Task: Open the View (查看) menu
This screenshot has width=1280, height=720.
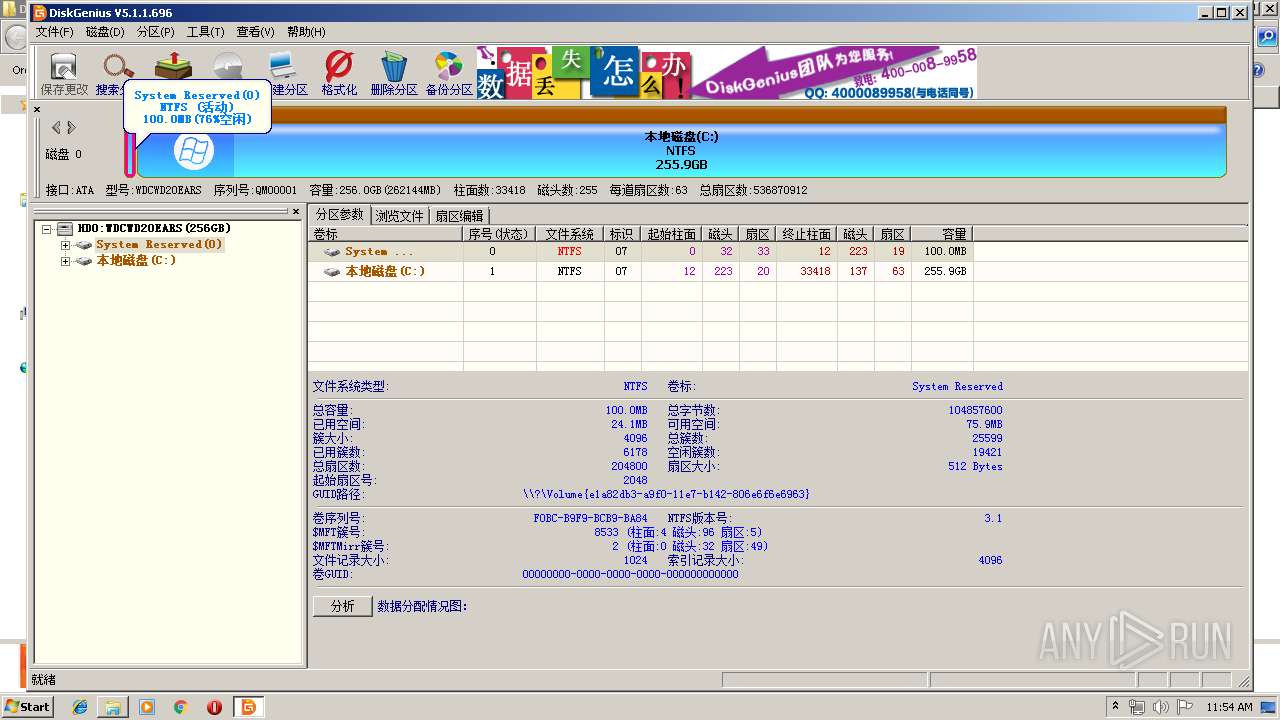Action: (x=255, y=32)
